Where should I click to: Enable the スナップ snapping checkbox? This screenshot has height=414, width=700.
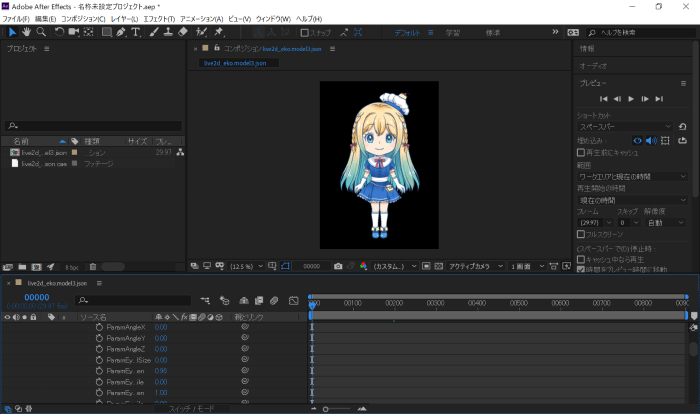[304, 33]
